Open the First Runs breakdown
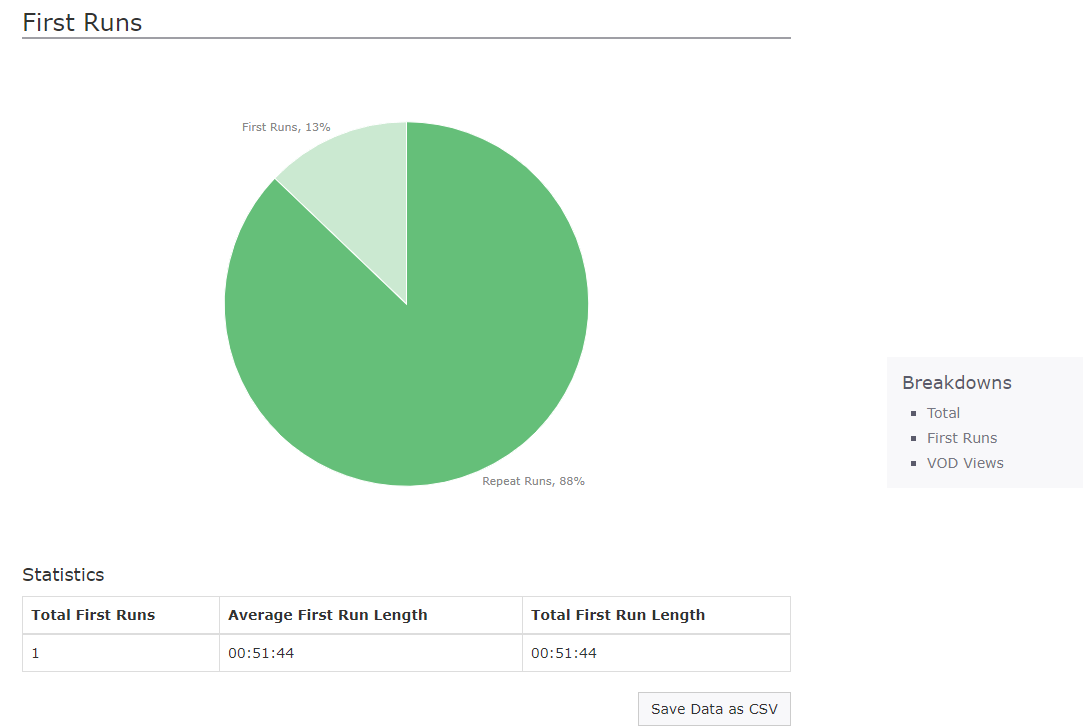The width and height of the screenshot is (1083, 727). coord(962,437)
